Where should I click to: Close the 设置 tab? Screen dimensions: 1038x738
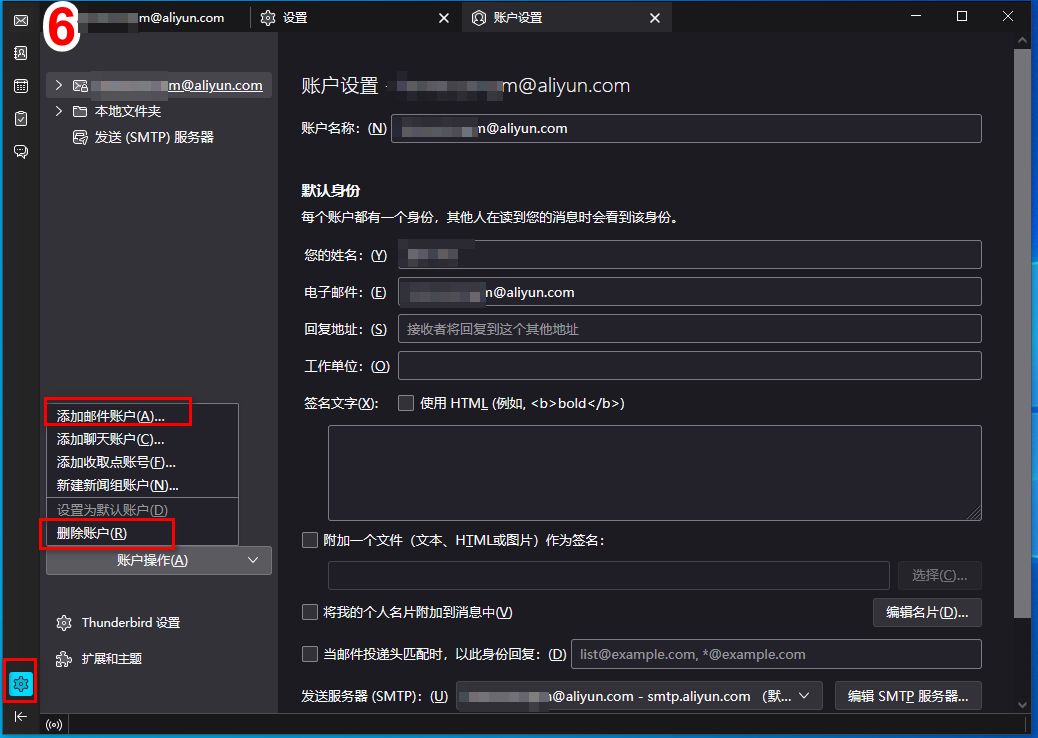tap(444, 18)
